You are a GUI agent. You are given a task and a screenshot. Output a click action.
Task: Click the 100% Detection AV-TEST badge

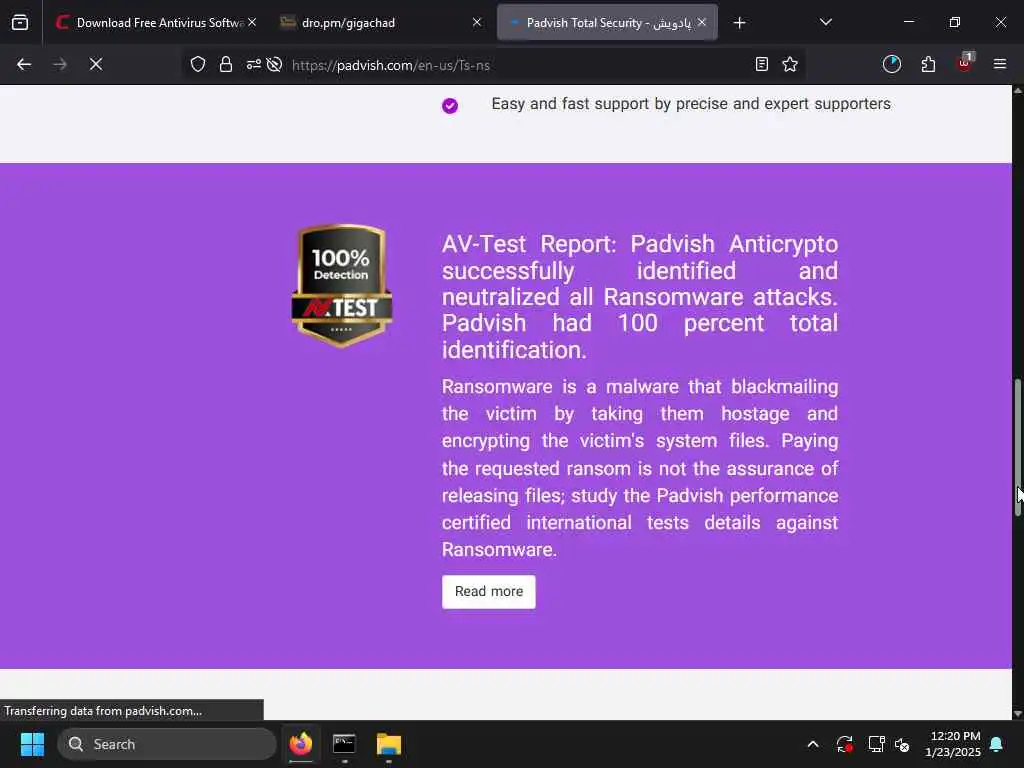342,285
